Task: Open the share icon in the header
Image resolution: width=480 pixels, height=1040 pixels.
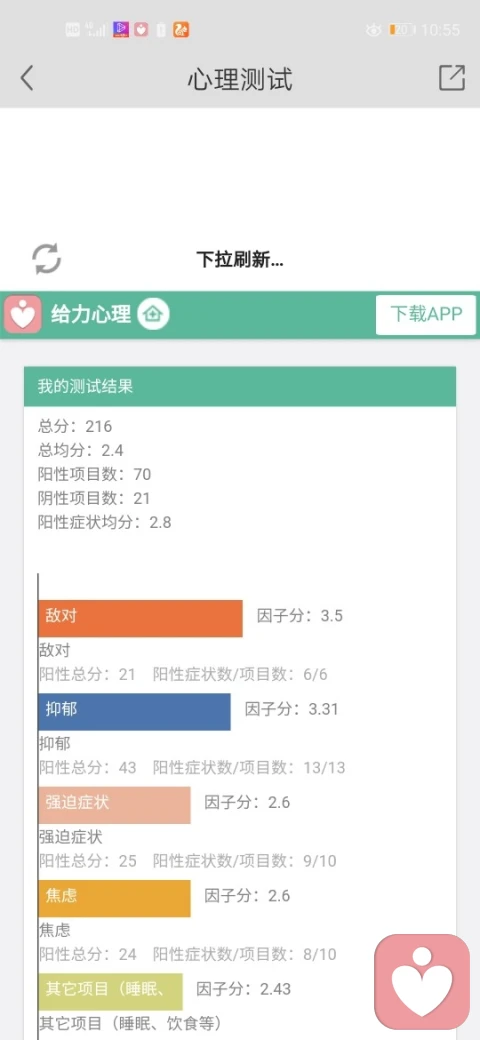Action: [x=452, y=78]
